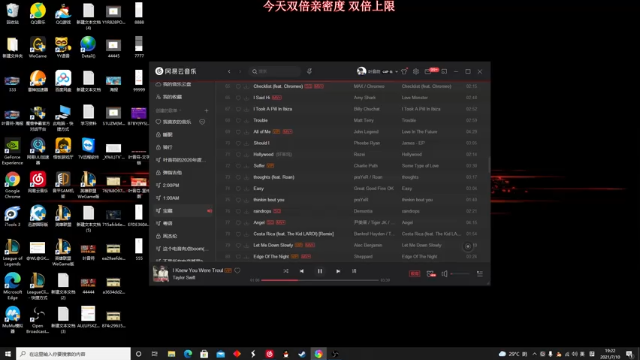Switch to mini player mode icon
The width and height of the screenshot is (640, 360).
pos(444,71)
